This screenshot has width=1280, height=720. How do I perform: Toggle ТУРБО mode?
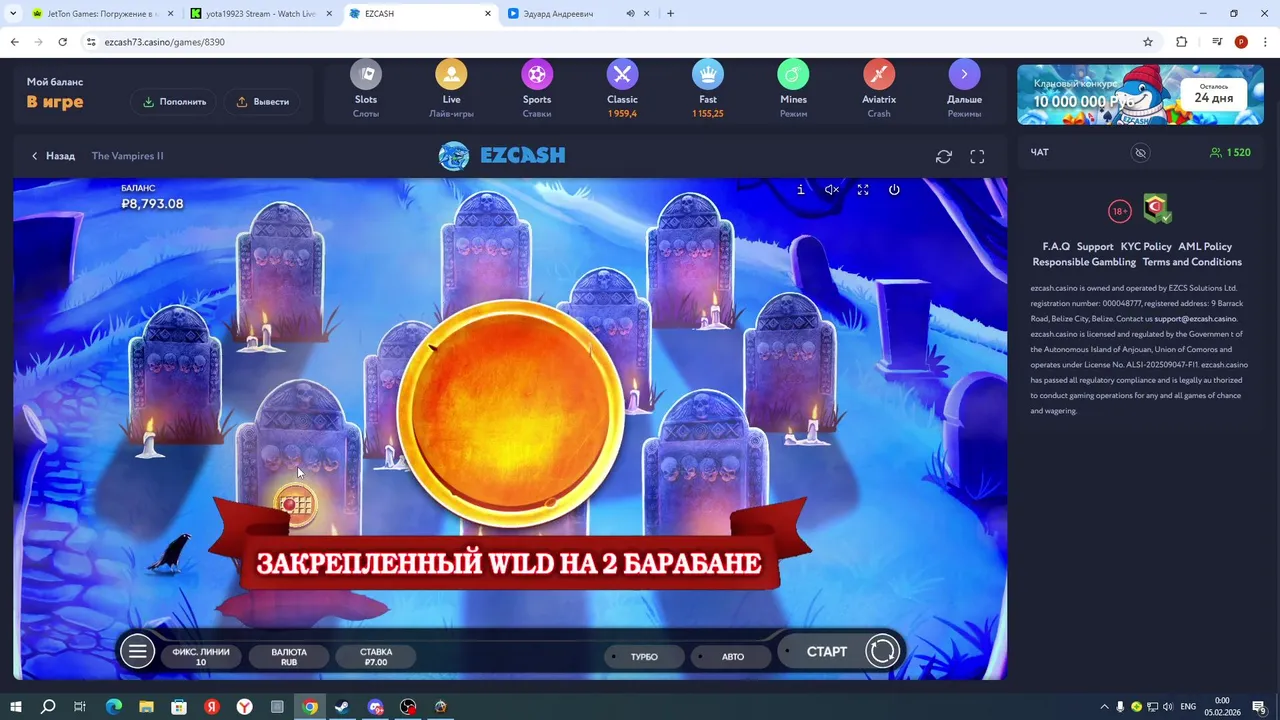tap(645, 657)
